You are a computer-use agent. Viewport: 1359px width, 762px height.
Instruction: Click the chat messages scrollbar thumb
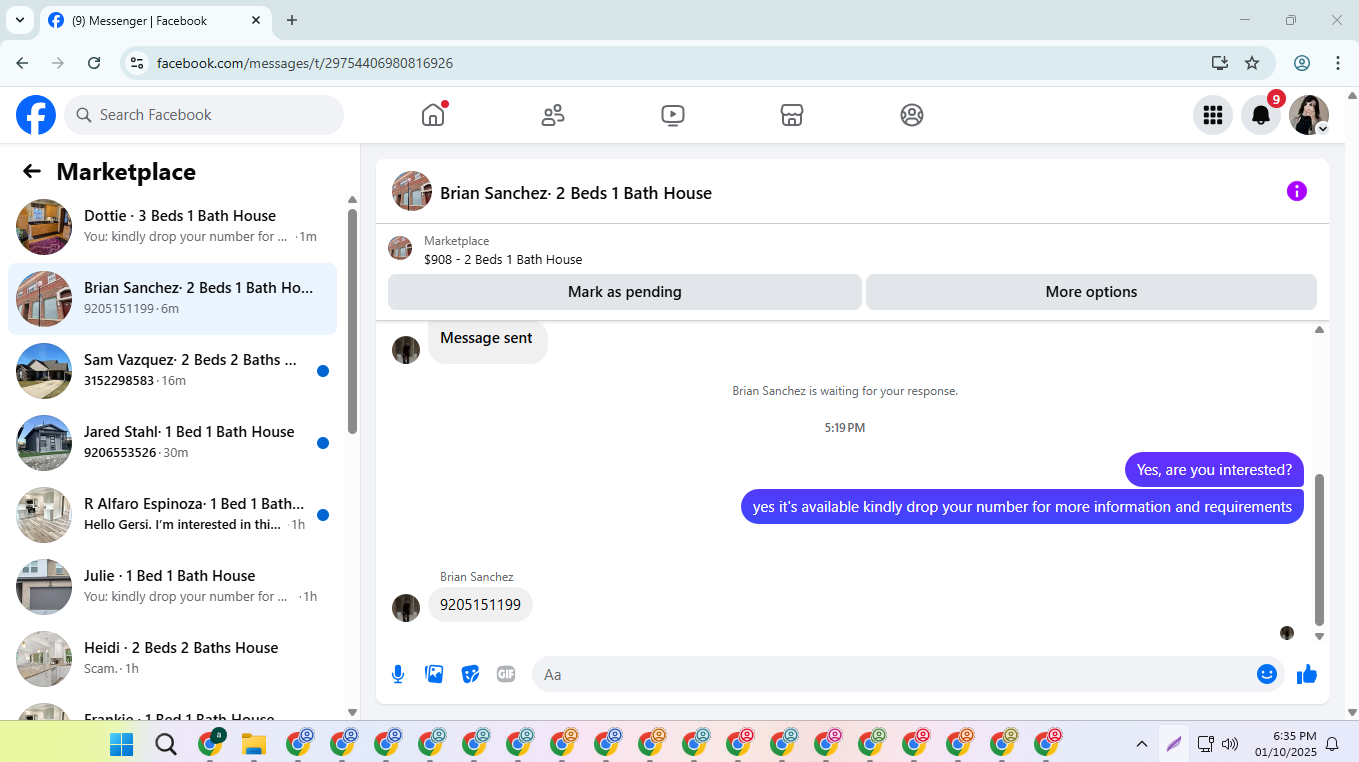(1319, 549)
